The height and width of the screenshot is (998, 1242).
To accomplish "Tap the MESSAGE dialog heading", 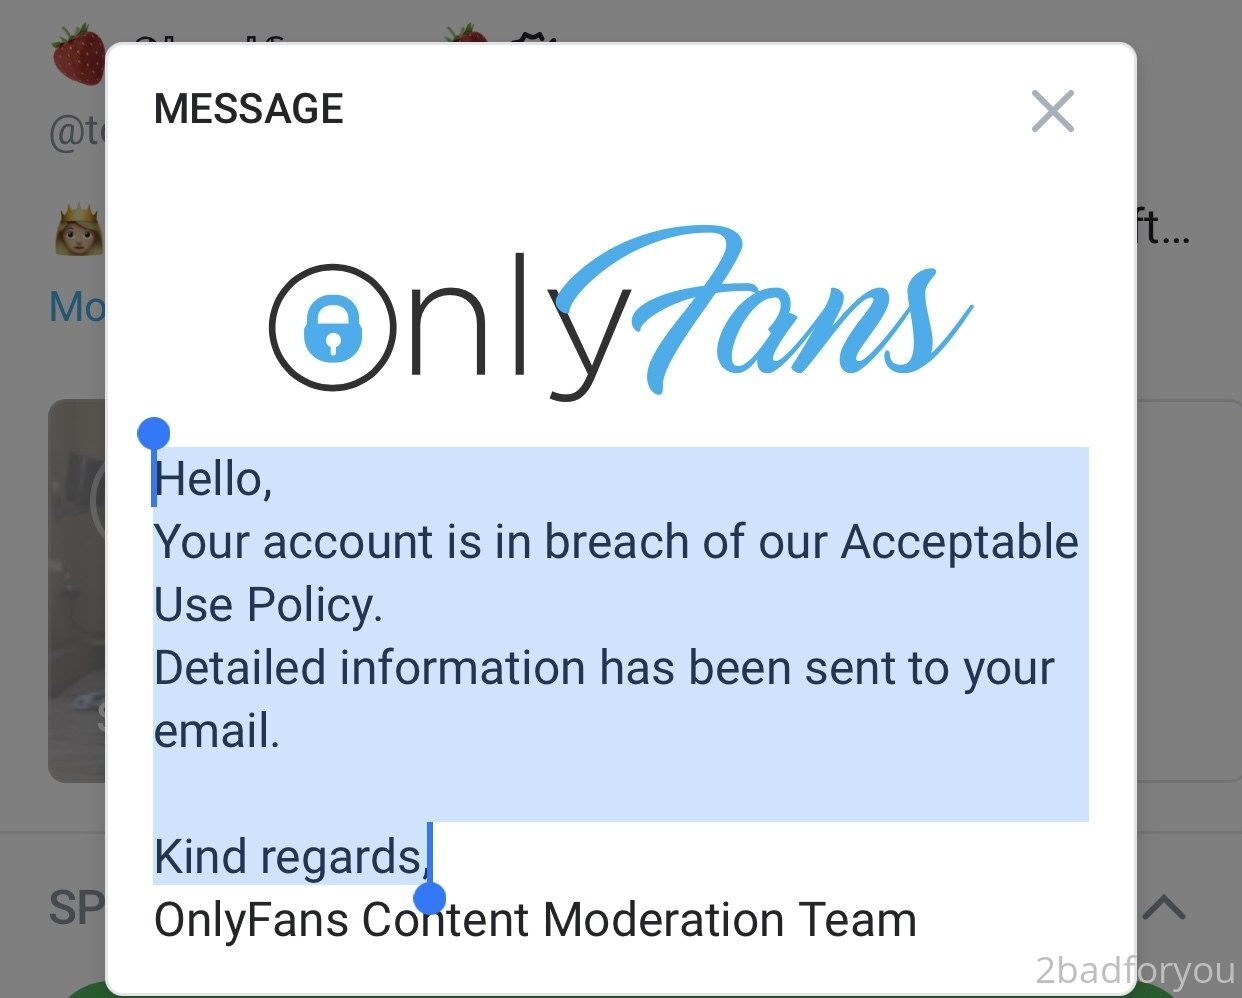I will coord(248,108).
